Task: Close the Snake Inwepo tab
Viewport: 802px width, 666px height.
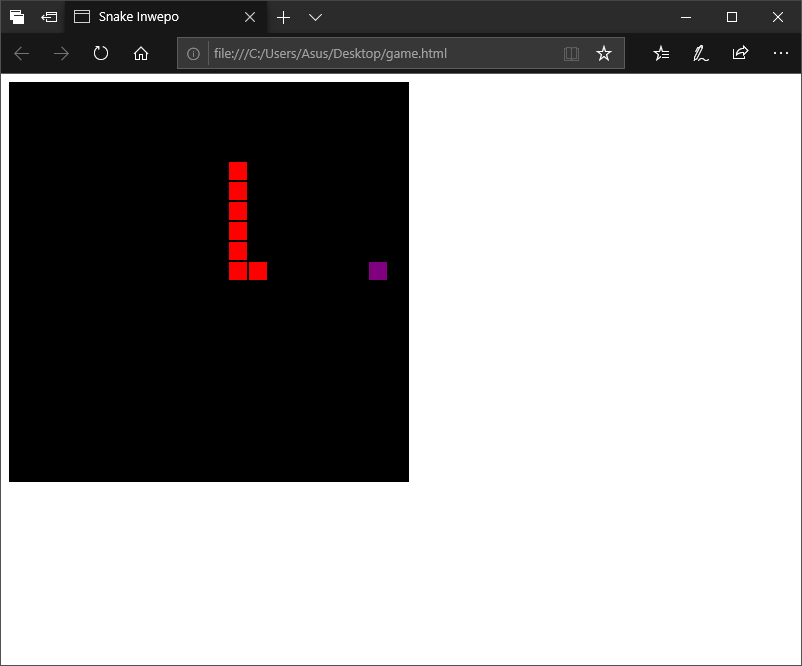Action: tap(249, 17)
